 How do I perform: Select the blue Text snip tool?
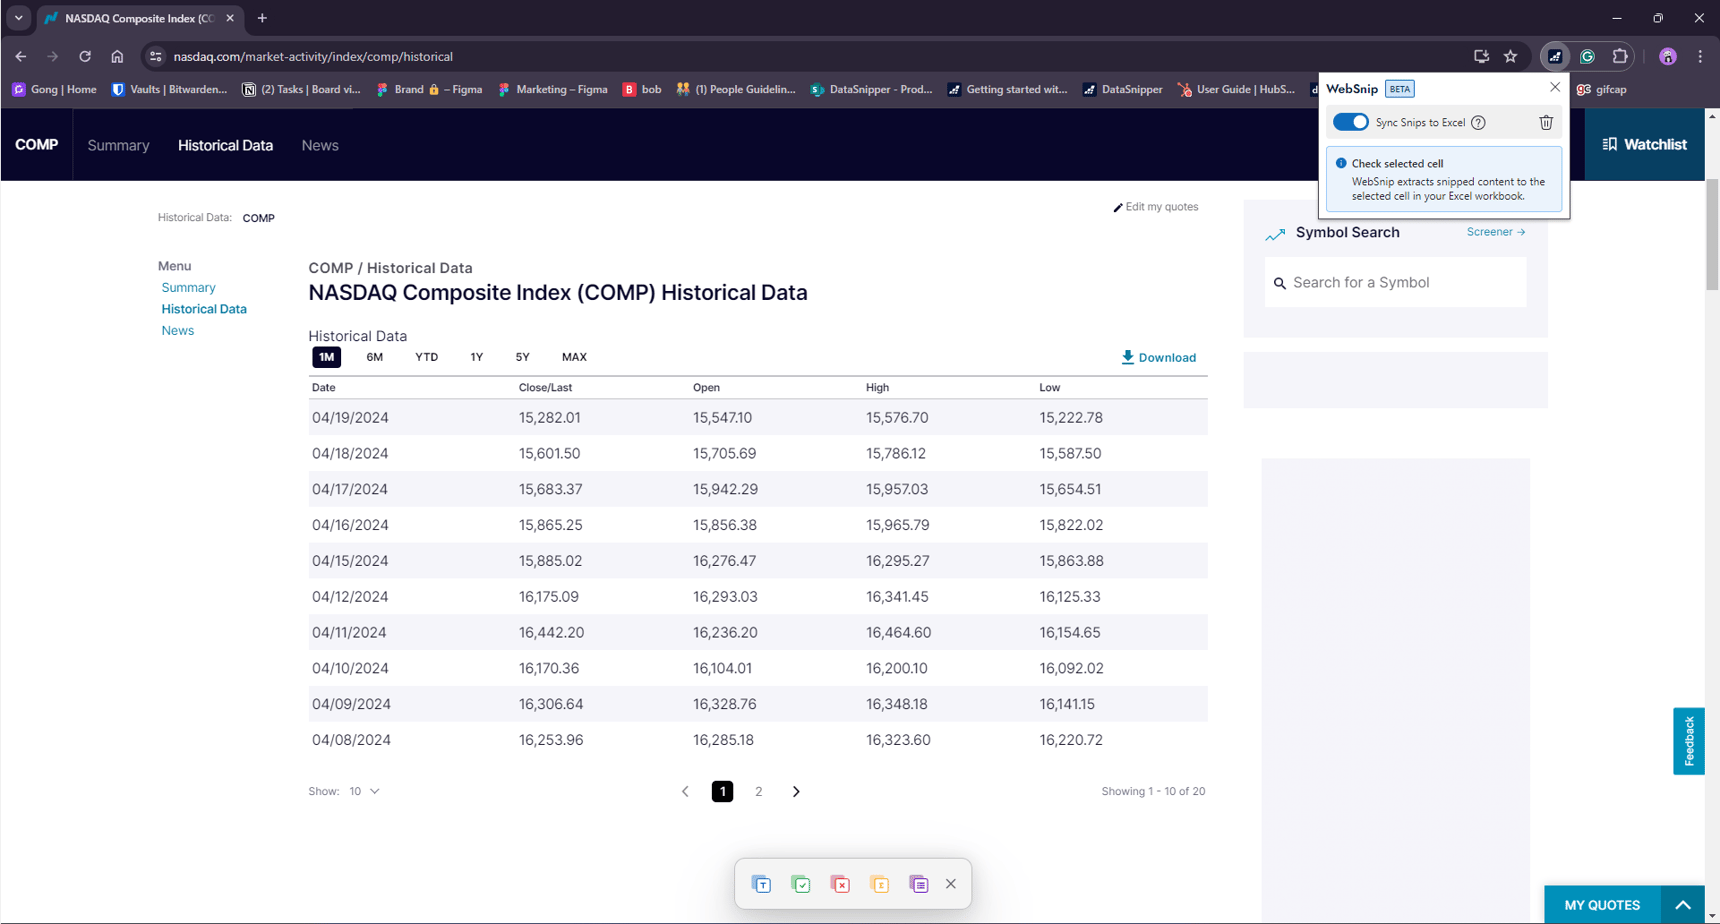(x=761, y=884)
